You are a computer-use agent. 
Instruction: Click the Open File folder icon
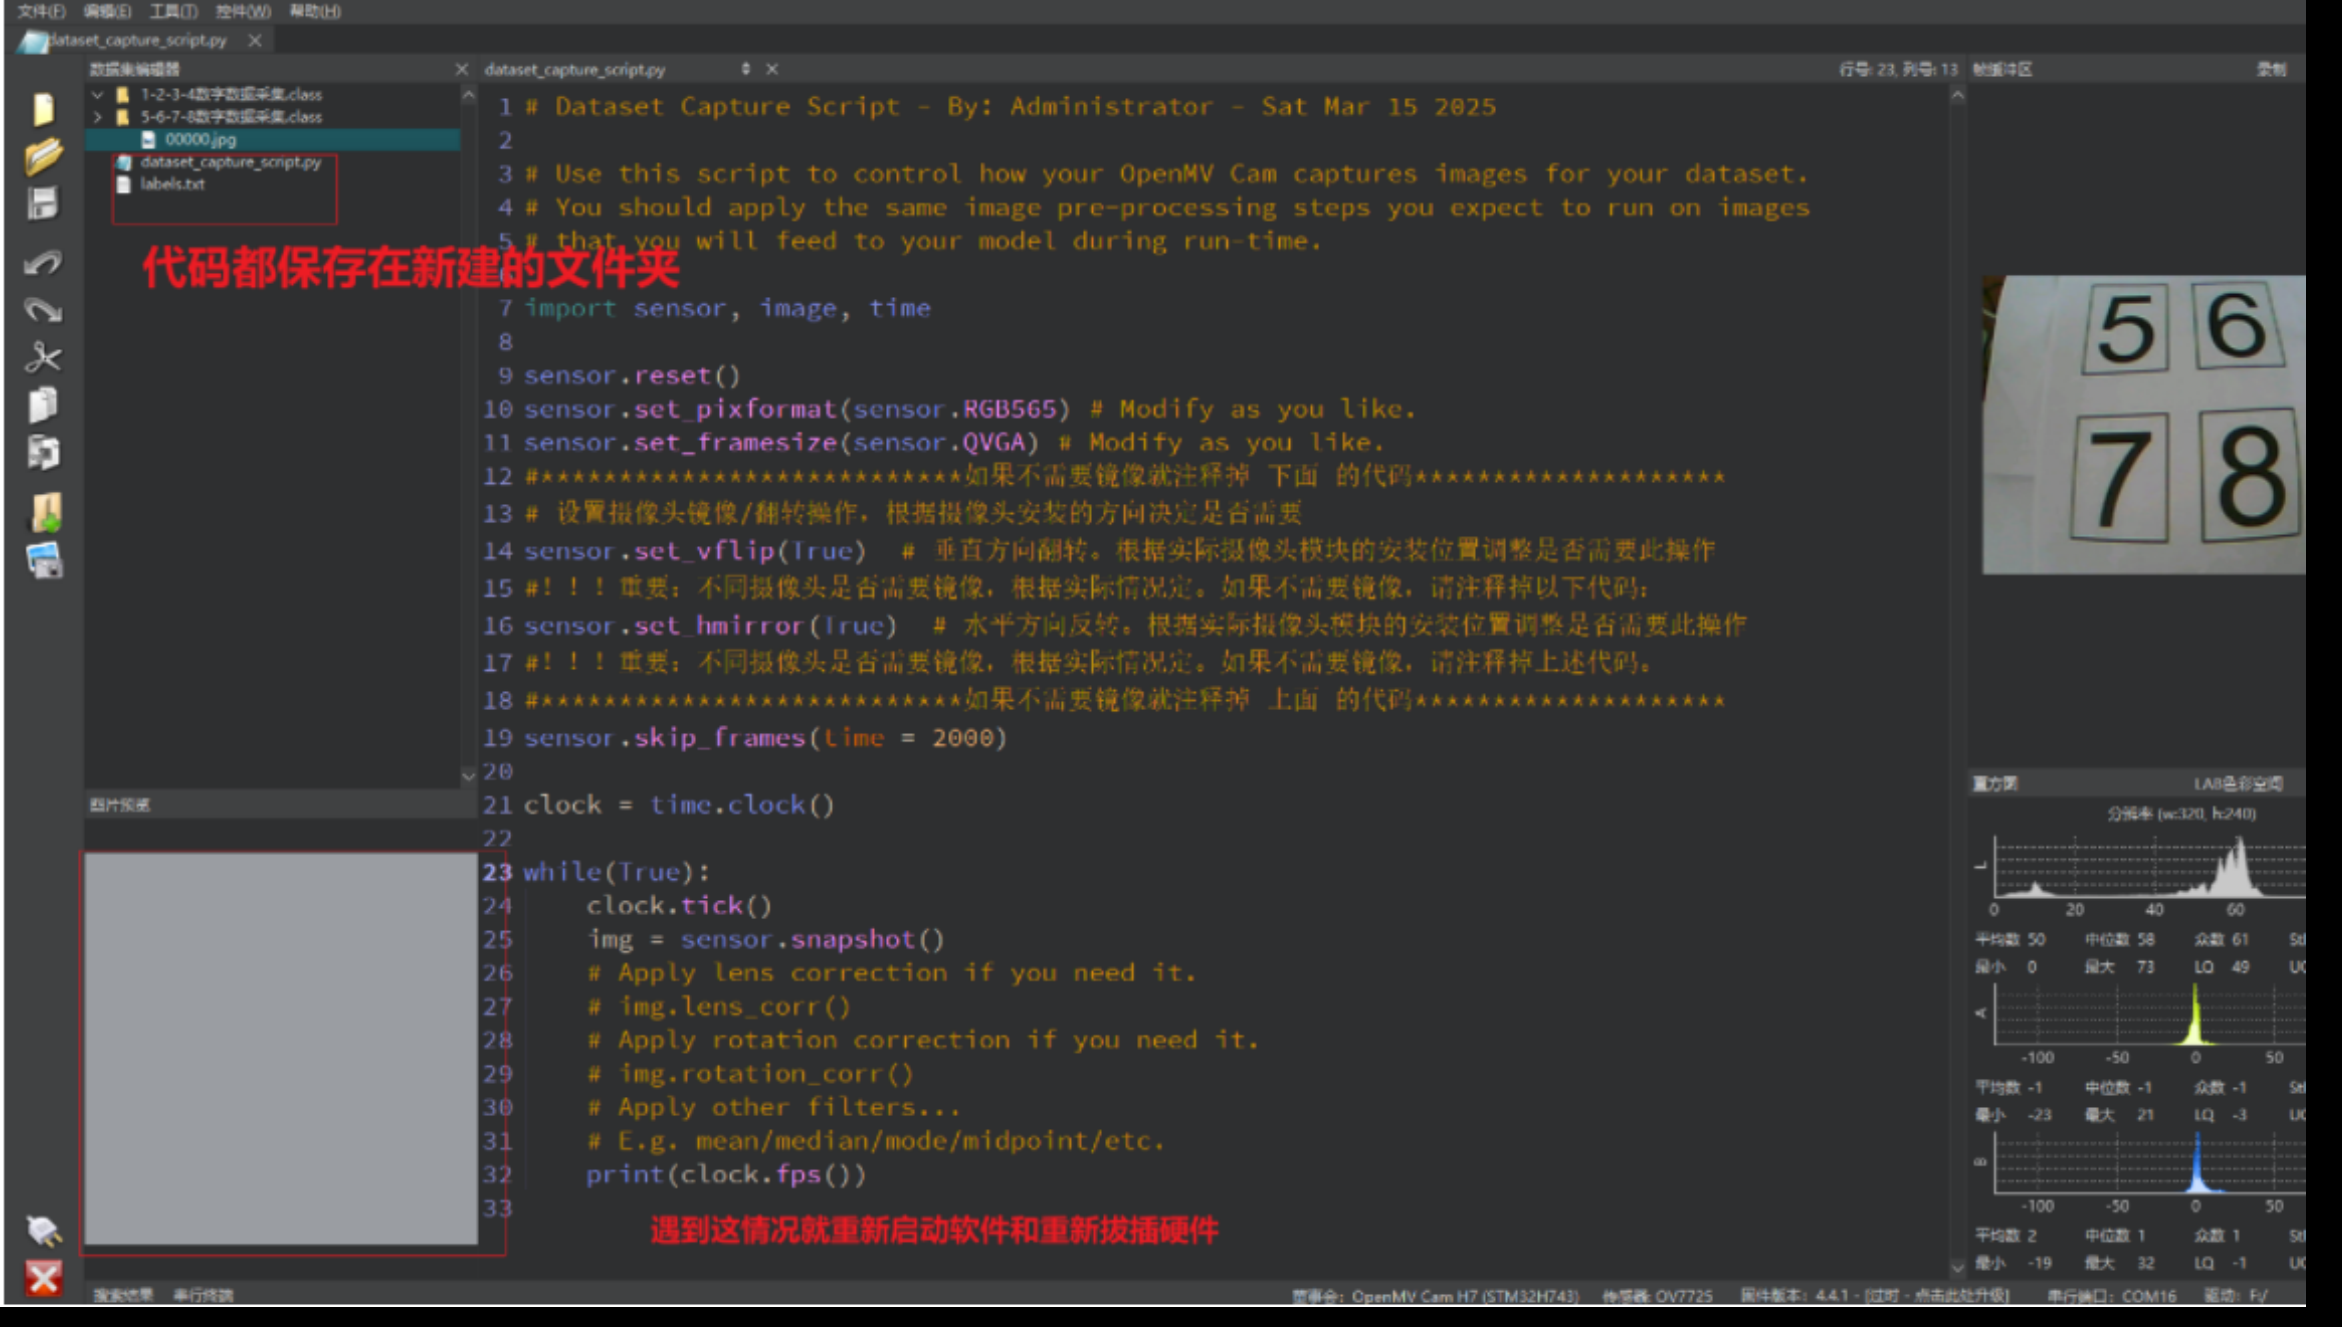point(43,156)
